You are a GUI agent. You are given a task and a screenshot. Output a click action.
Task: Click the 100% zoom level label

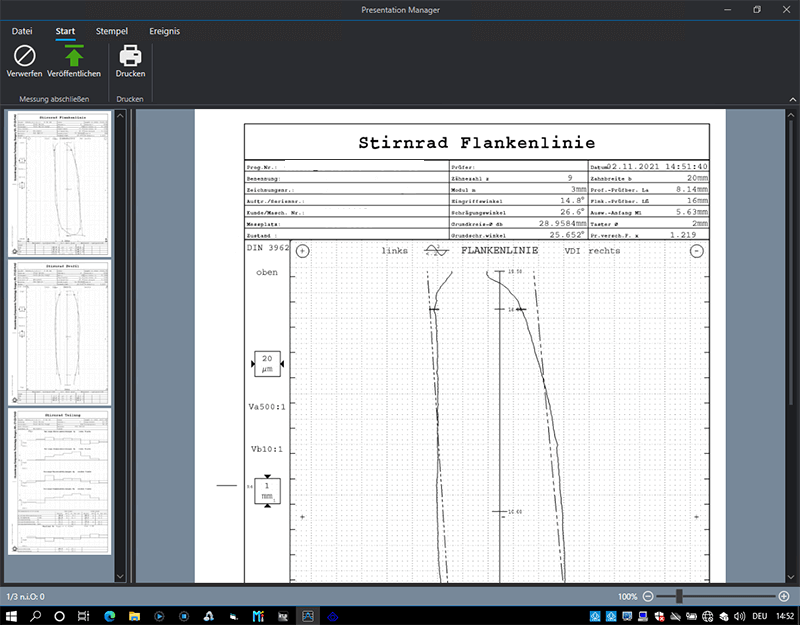(627, 596)
